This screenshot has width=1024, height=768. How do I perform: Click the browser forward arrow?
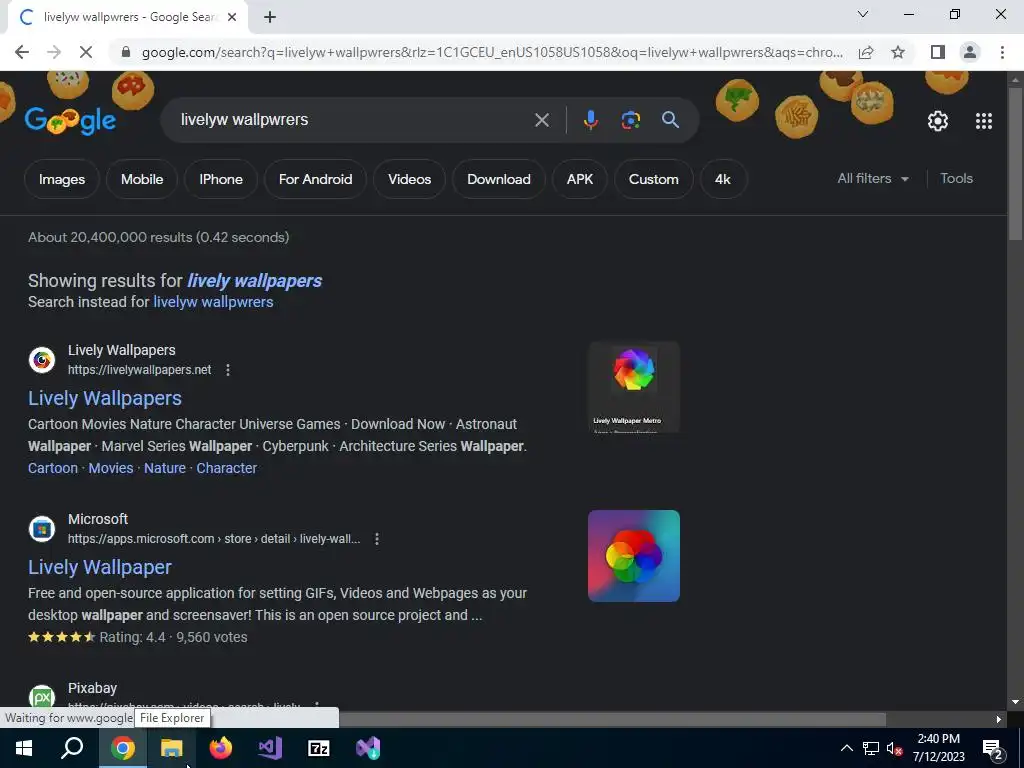click(x=54, y=52)
